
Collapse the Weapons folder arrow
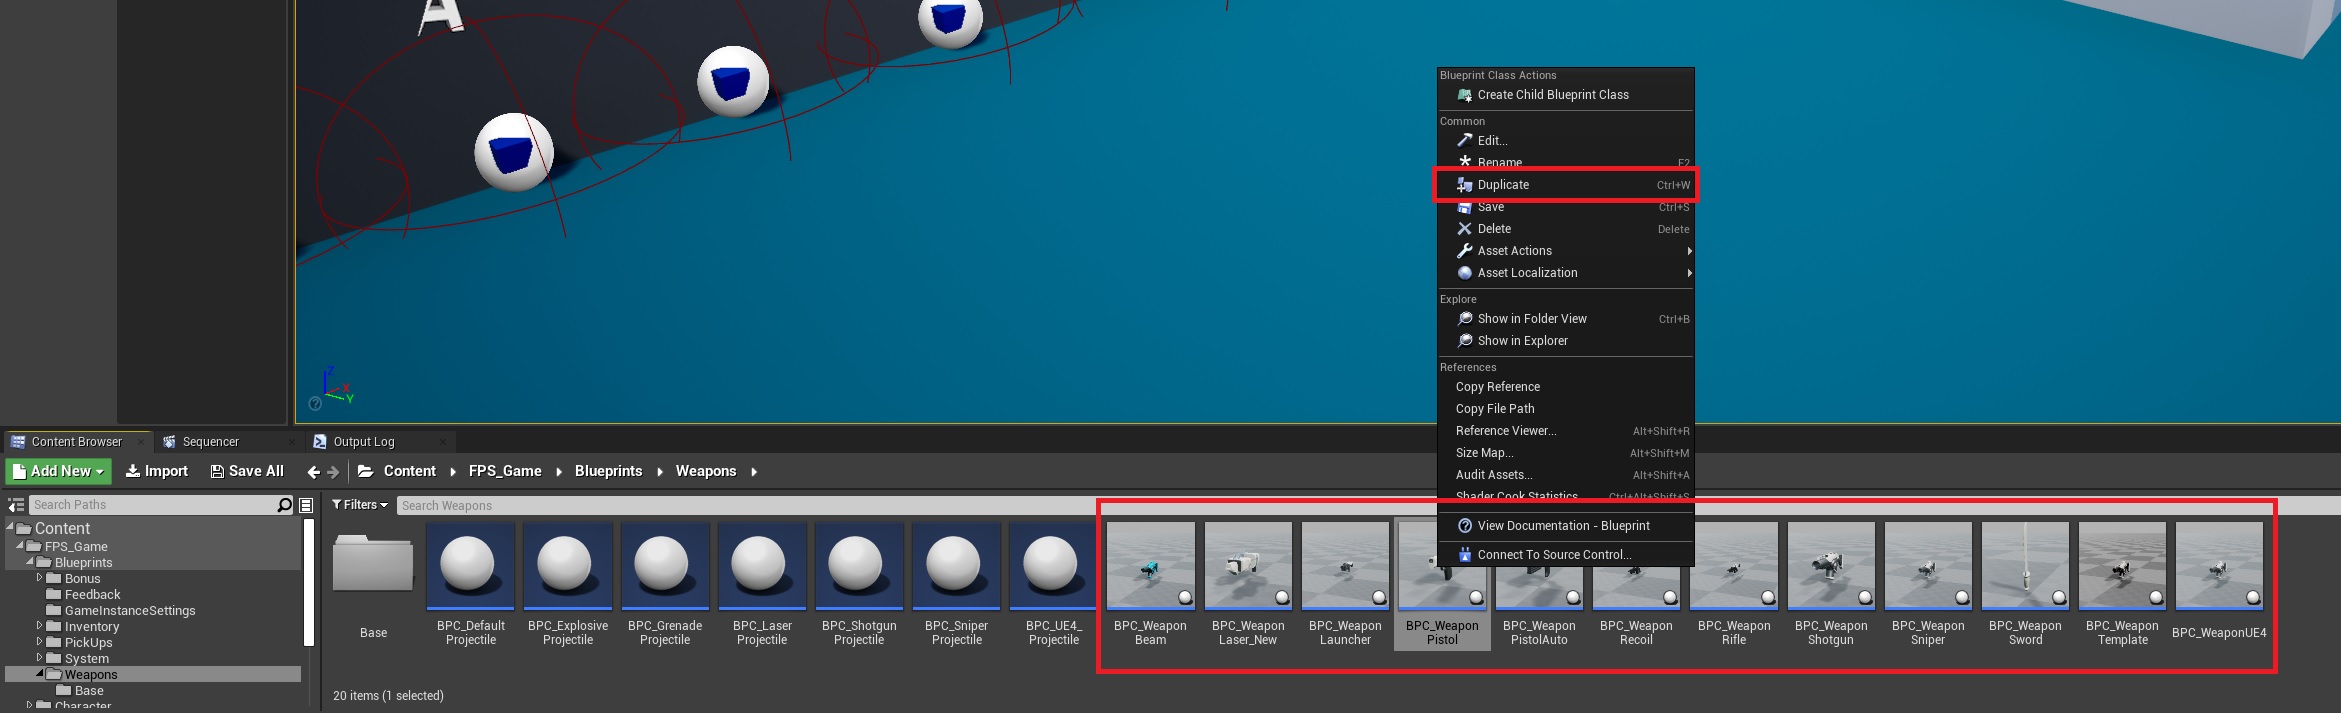click(x=40, y=674)
